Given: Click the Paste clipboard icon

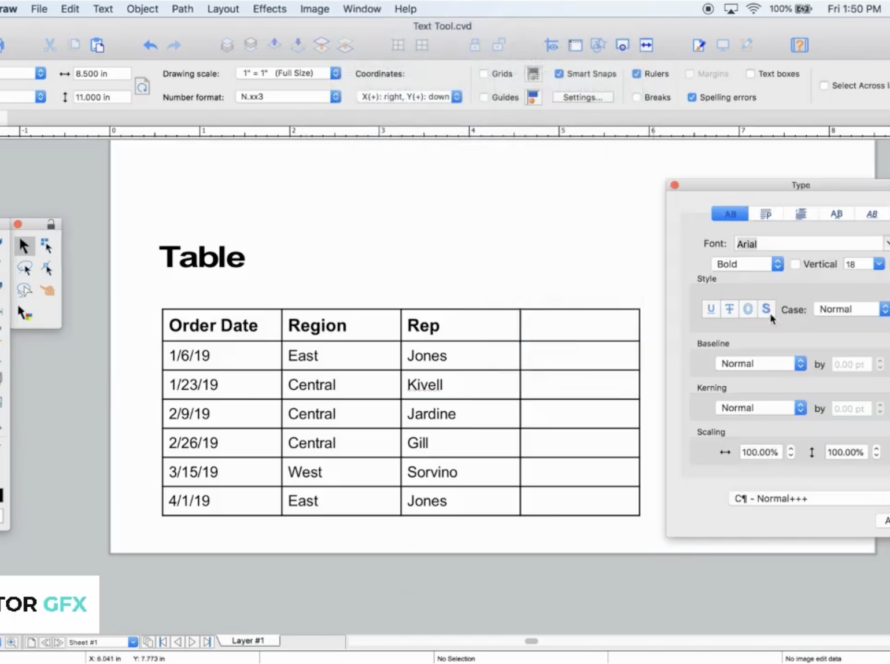Looking at the screenshot, I should 97,45.
